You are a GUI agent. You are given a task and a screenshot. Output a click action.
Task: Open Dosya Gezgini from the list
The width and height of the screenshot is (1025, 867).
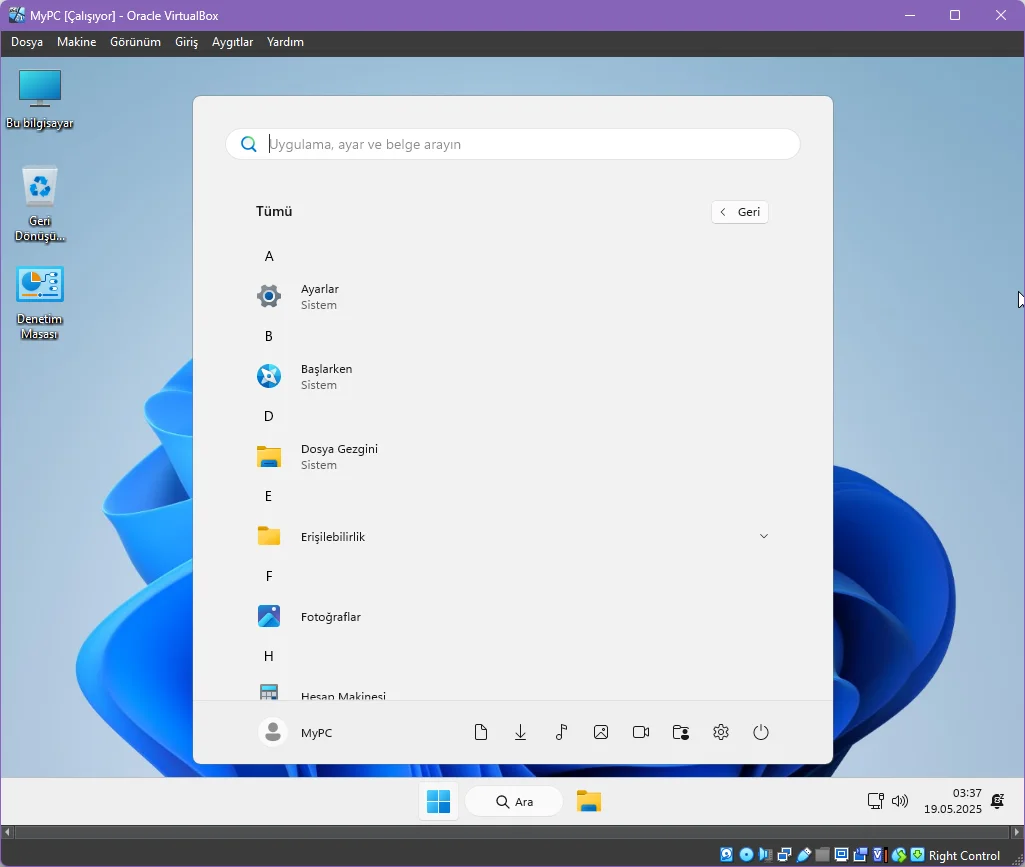pyautogui.click(x=512, y=456)
